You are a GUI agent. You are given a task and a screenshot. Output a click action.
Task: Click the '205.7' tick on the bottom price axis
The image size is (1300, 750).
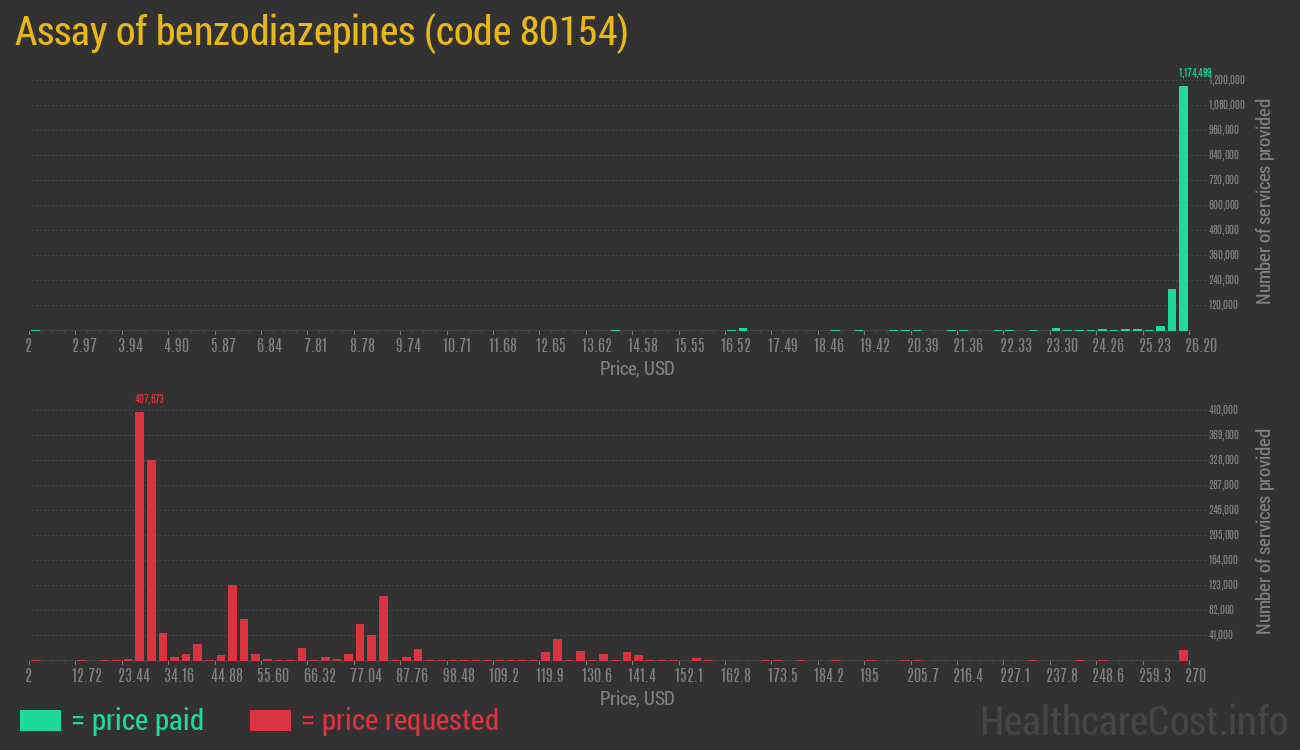click(x=922, y=675)
